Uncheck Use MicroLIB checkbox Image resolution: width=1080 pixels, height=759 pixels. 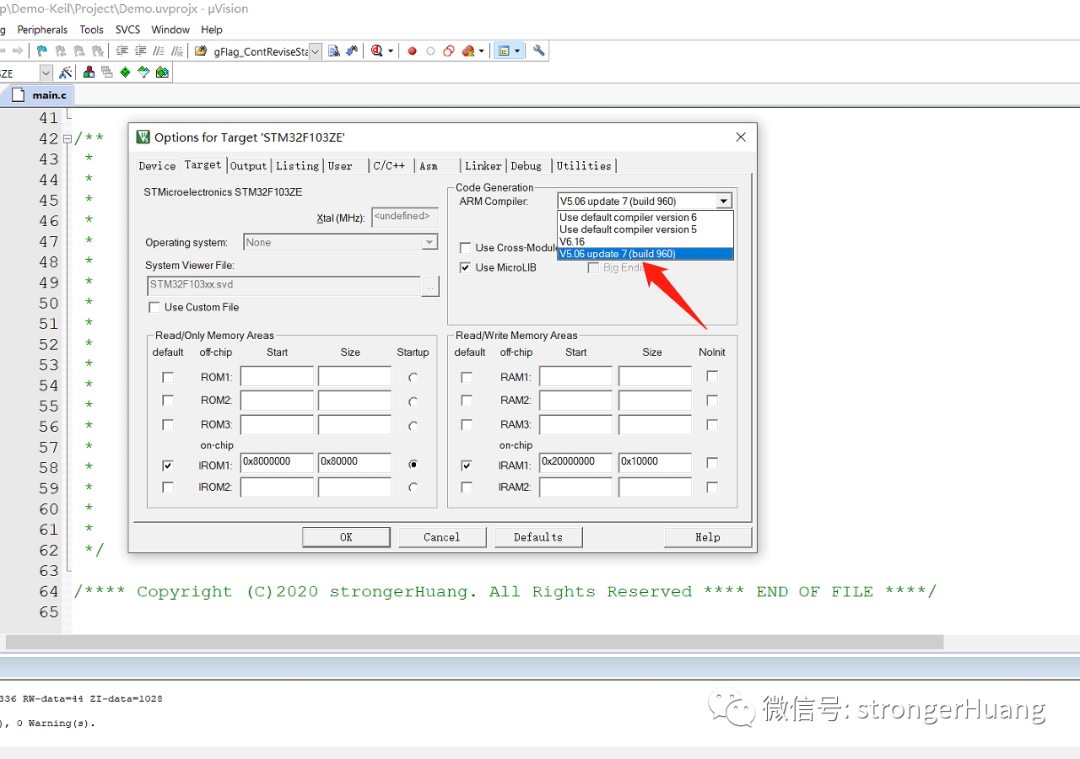click(x=466, y=267)
